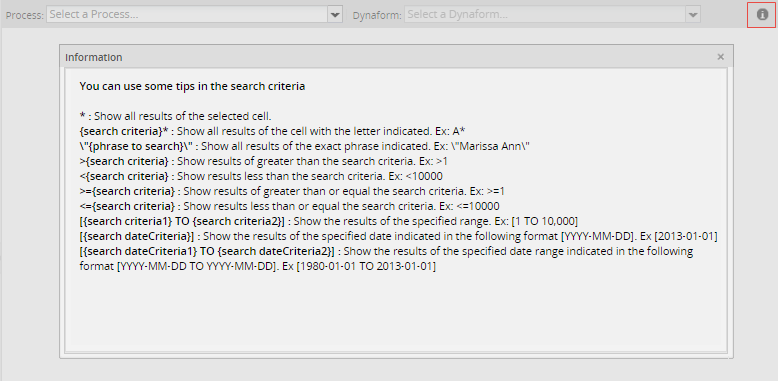Click the 'Select a Dynaform...' field
This screenshot has width=778, height=381.
tap(545, 14)
